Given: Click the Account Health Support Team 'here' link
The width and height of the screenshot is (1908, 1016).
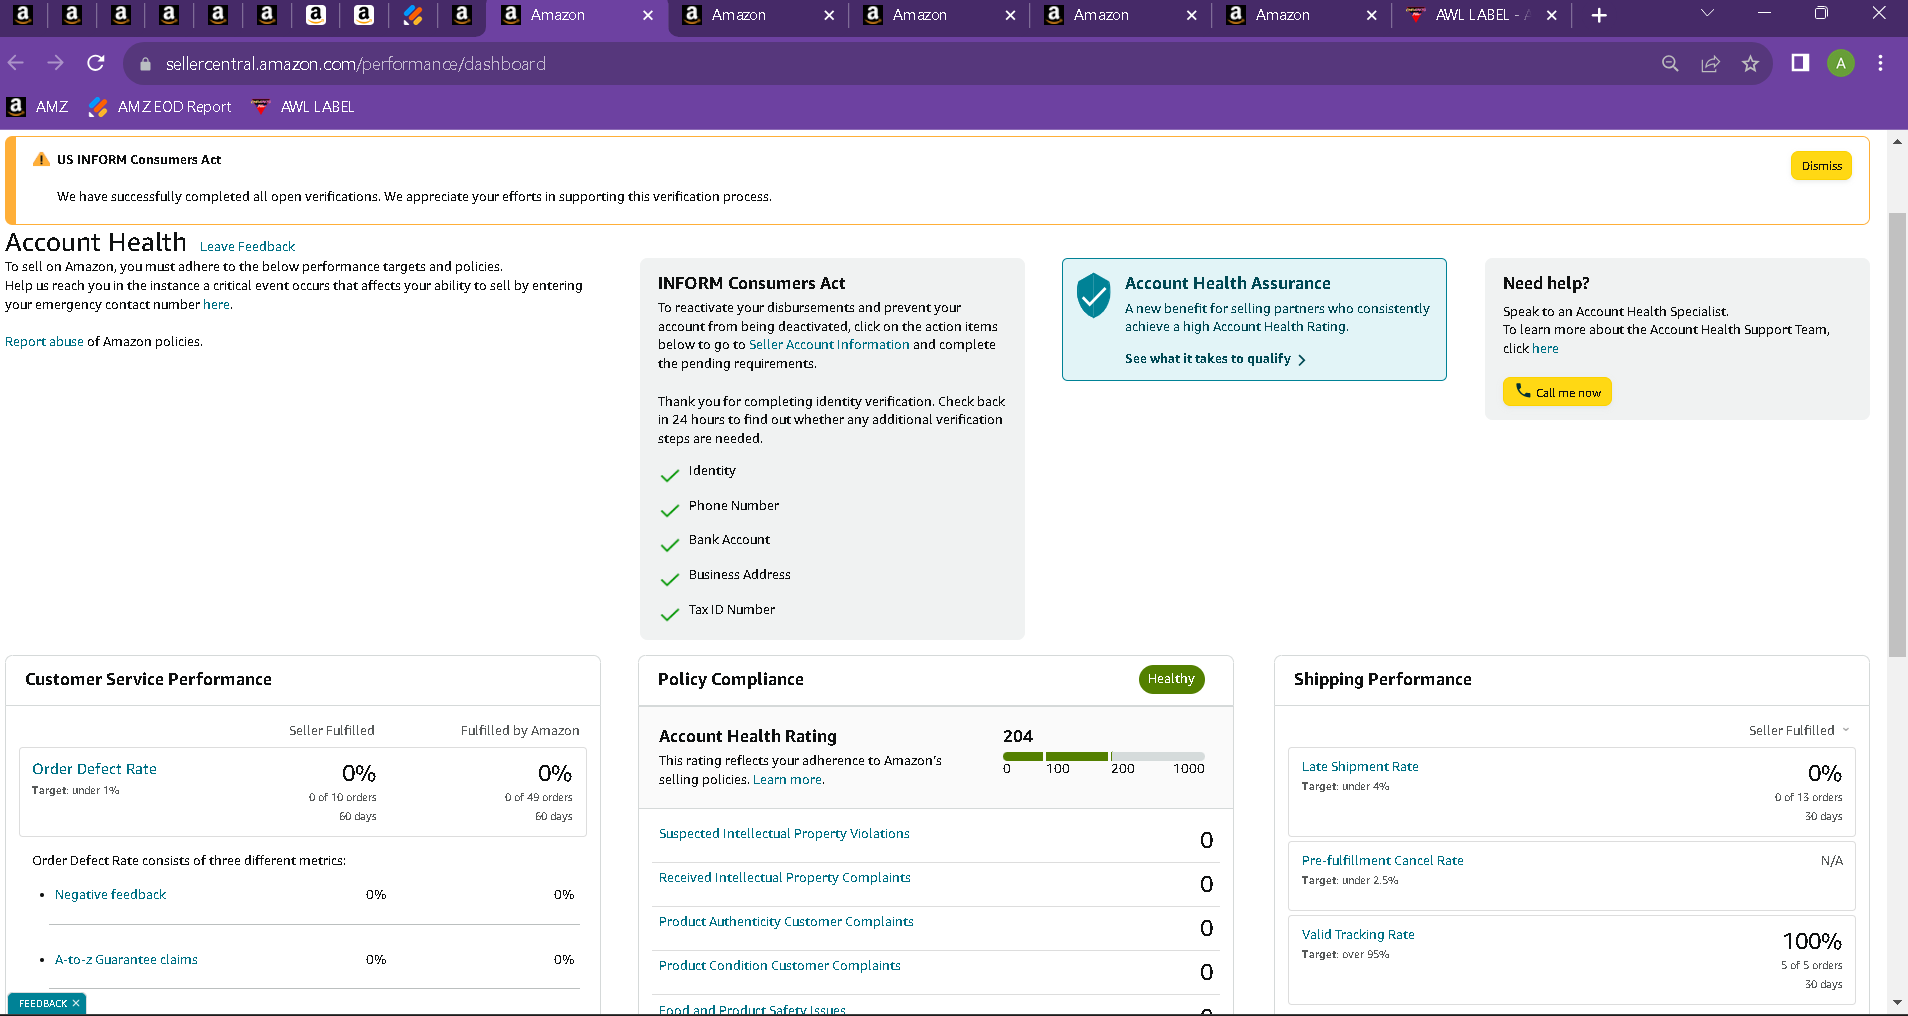Looking at the screenshot, I should (x=1545, y=348).
